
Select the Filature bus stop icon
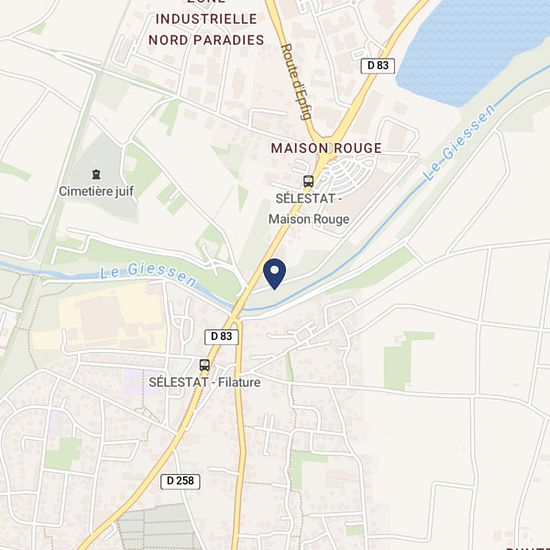pyautogui.click(x=204, y=365)
